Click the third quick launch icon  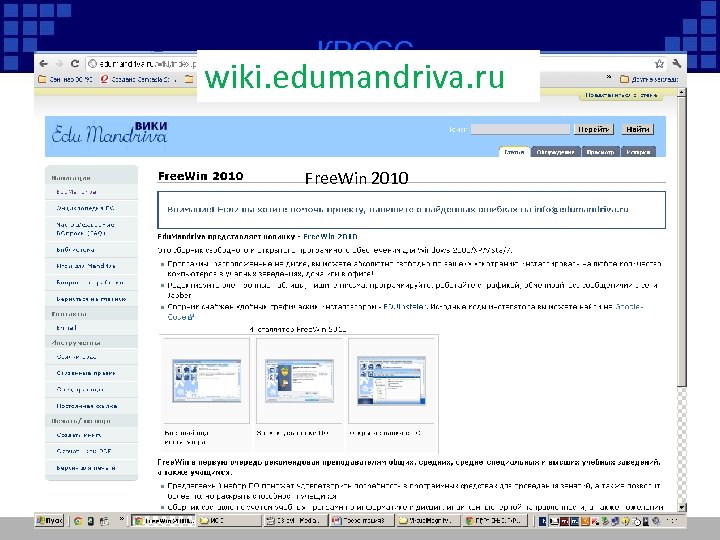coord(104,521)
